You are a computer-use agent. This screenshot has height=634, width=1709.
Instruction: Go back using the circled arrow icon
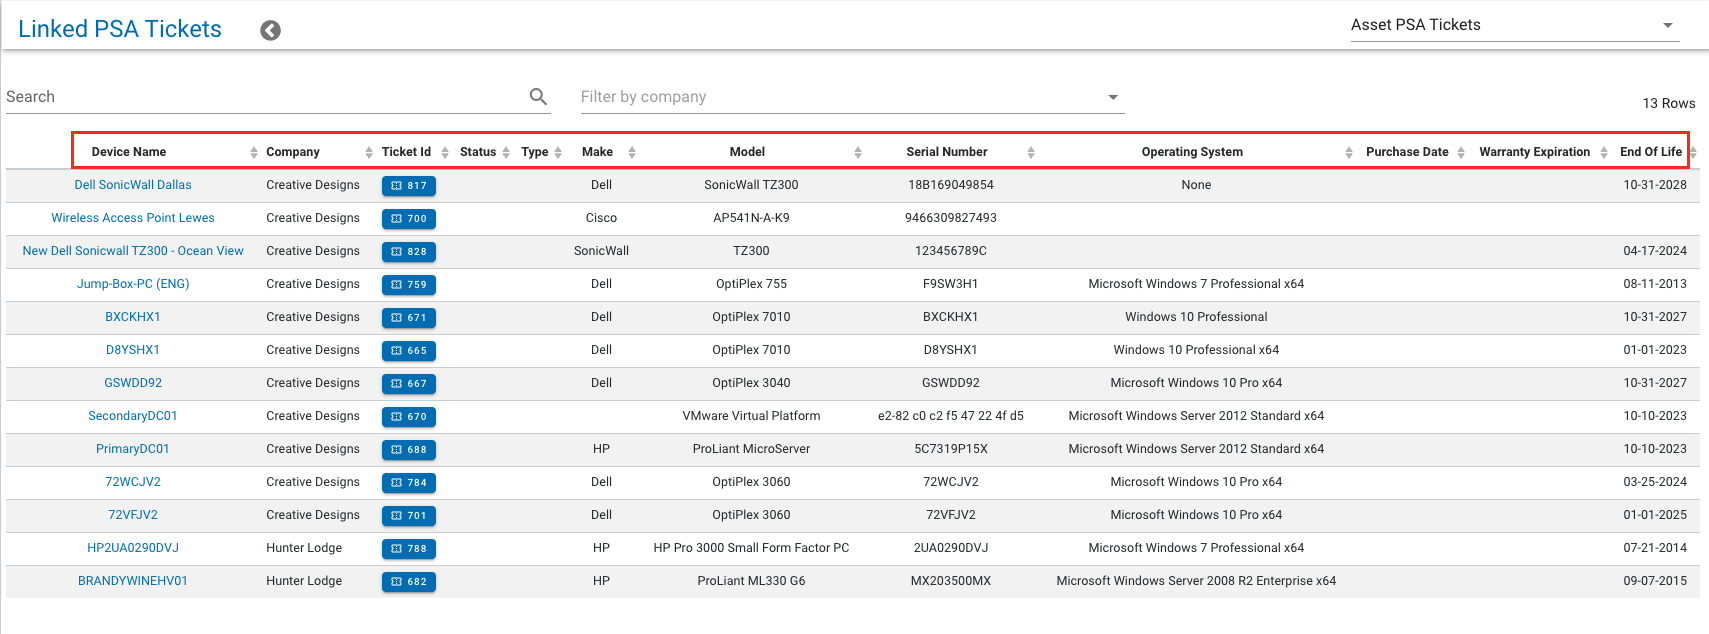tap(270, 30)
